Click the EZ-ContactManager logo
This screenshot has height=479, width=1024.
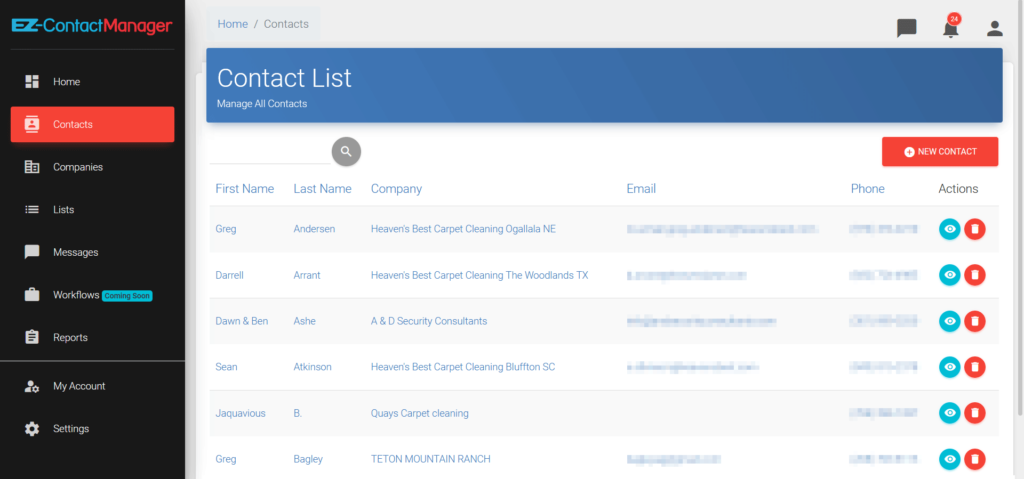92,26
